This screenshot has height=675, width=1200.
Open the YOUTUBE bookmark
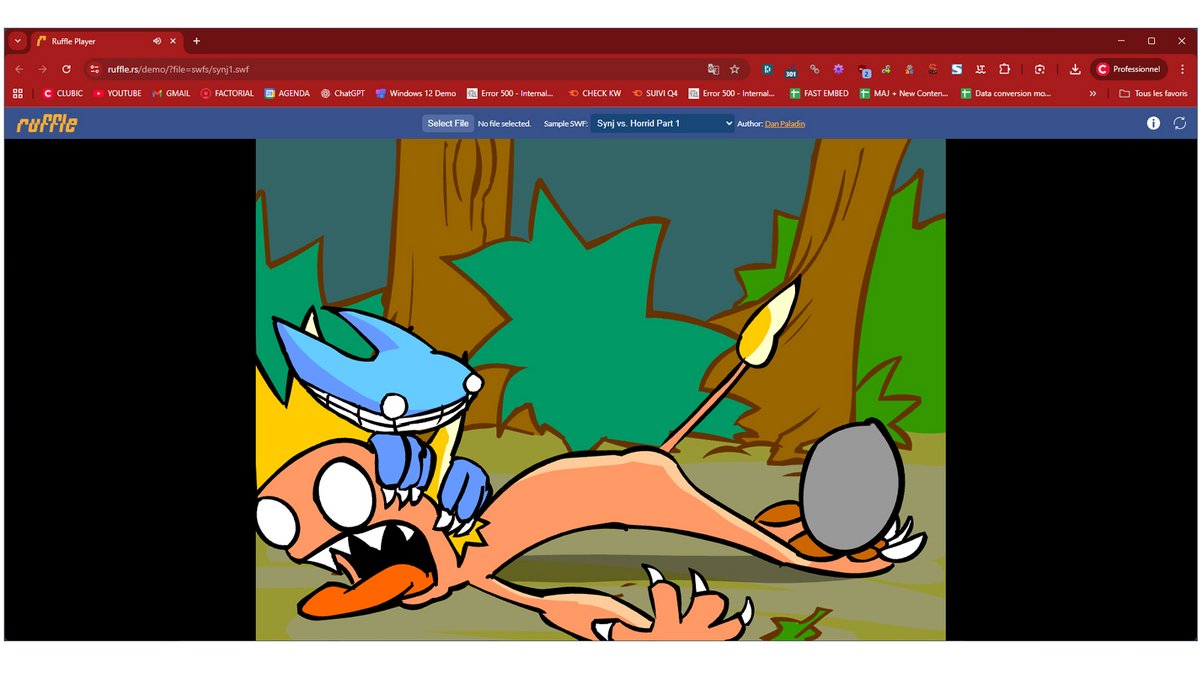(x=117, y=93)
